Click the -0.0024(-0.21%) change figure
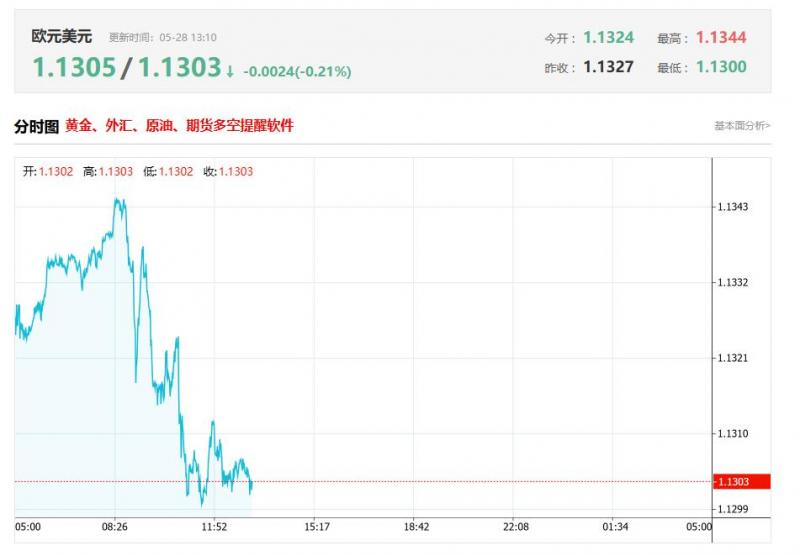 [x=296, y=71]
